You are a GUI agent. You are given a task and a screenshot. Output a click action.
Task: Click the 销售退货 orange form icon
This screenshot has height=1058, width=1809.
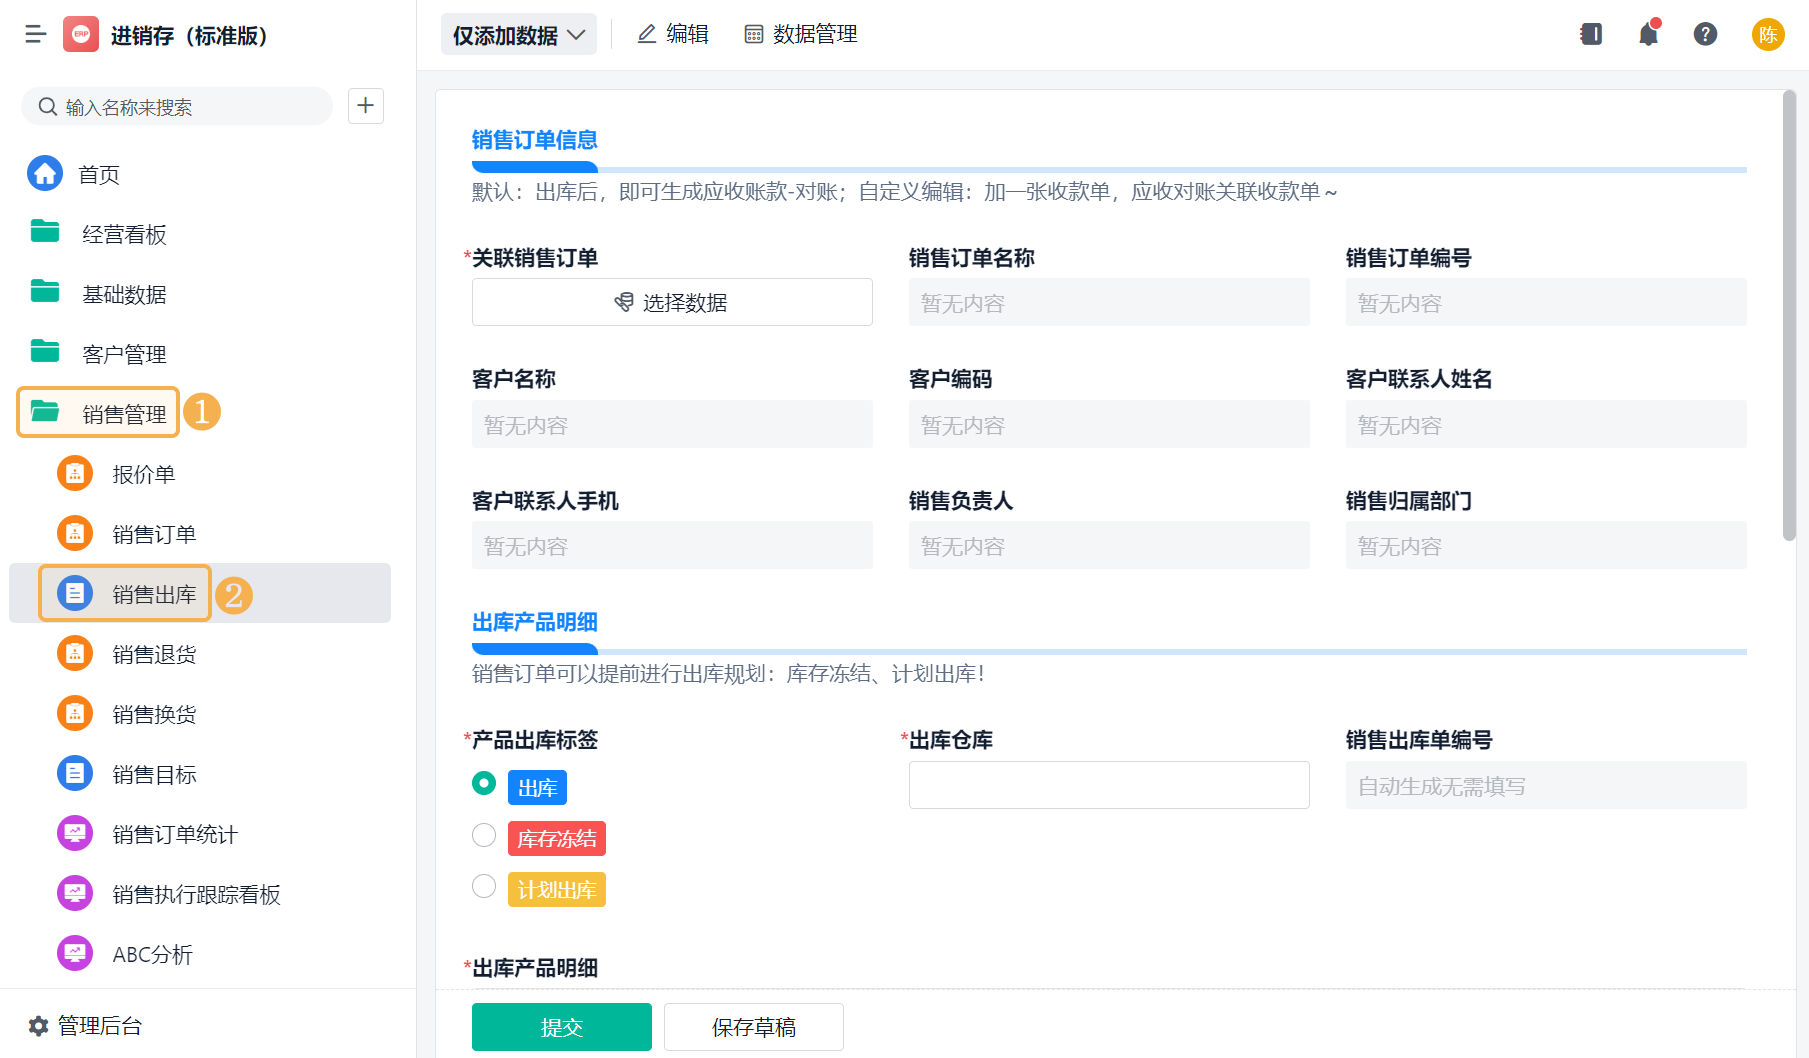click(75, 654)
